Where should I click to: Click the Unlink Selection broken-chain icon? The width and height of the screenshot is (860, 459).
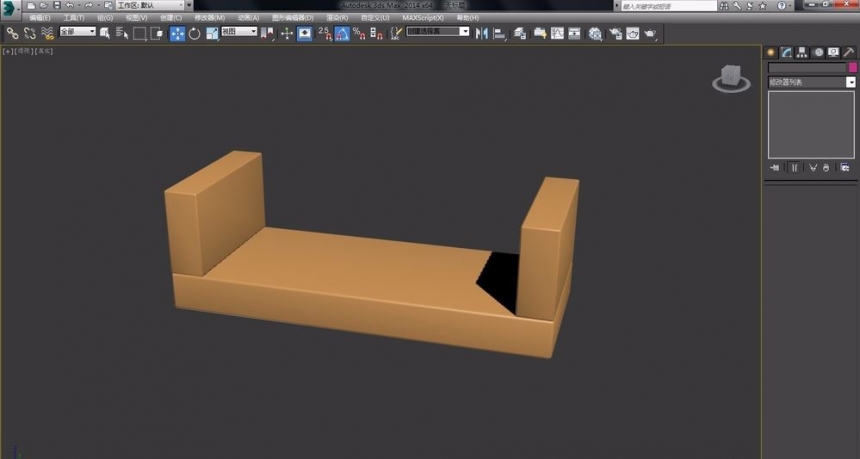30,34
